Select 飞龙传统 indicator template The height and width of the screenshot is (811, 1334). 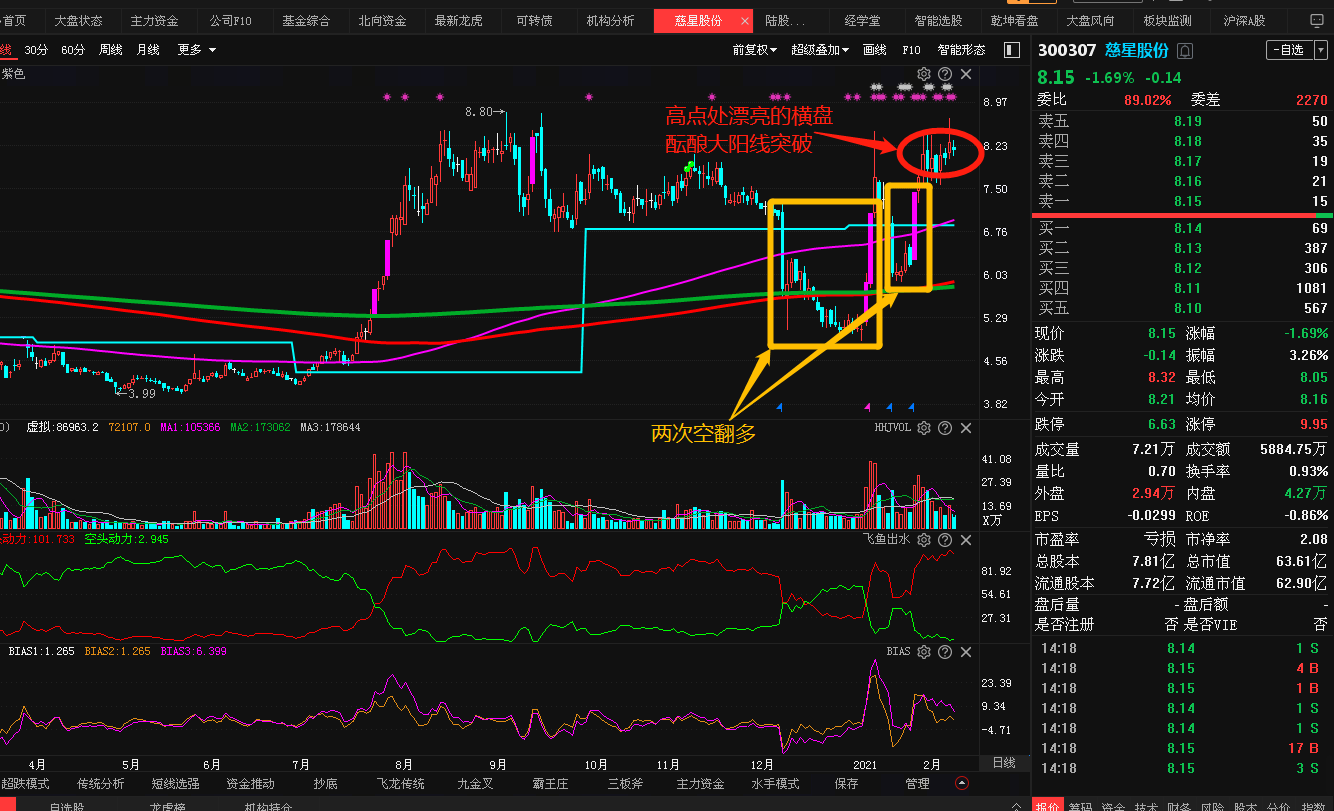[401, 784]
